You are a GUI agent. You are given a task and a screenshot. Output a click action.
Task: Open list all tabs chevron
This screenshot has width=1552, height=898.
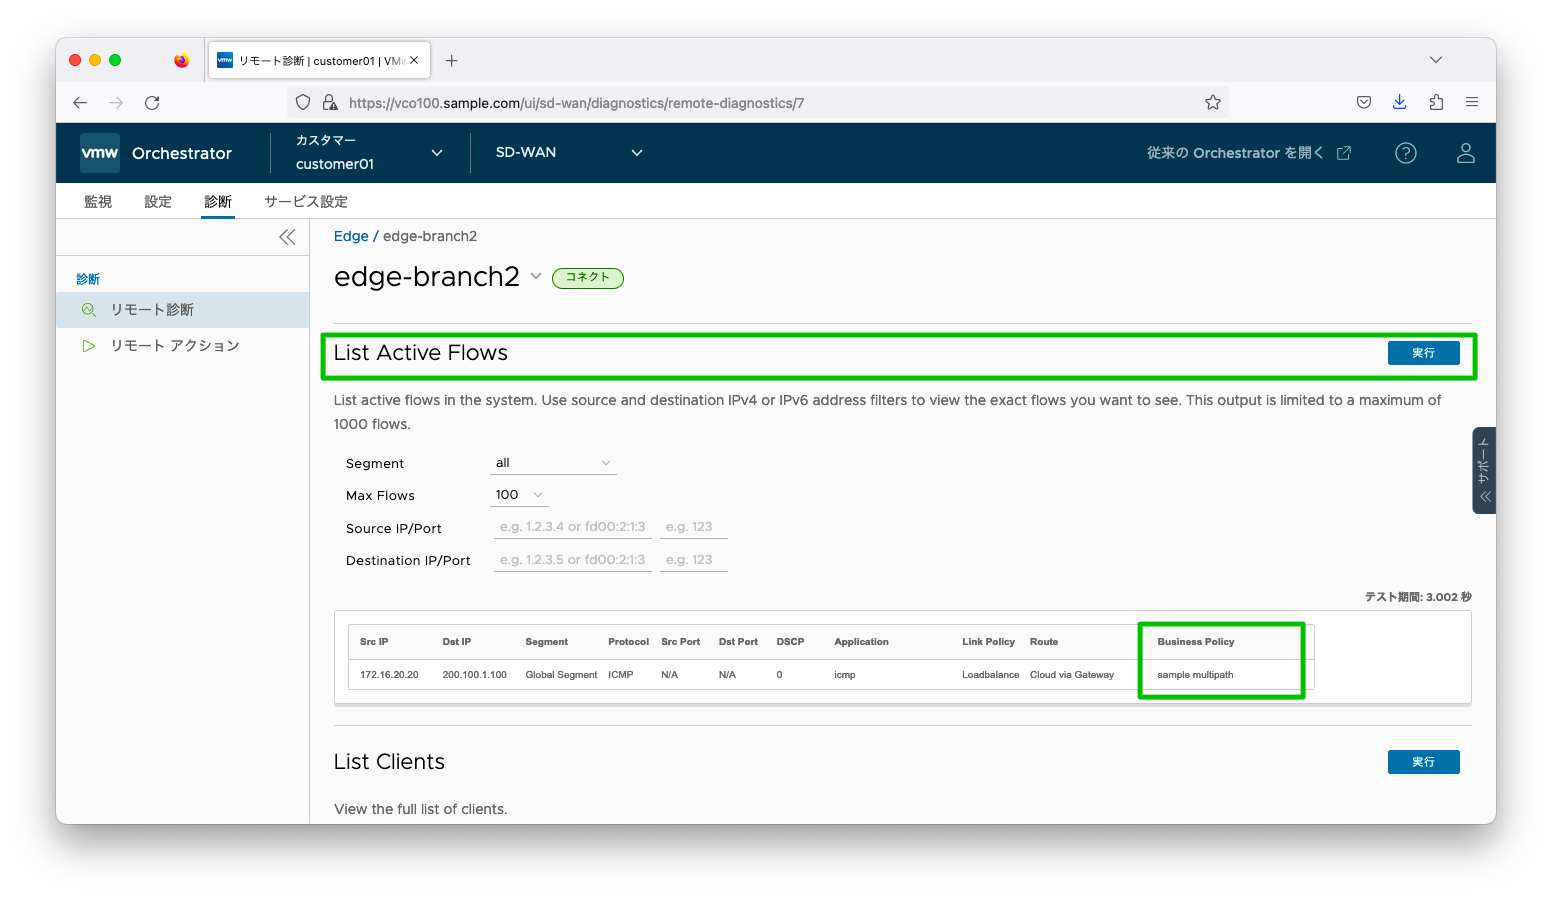[x=1436, y=60]
